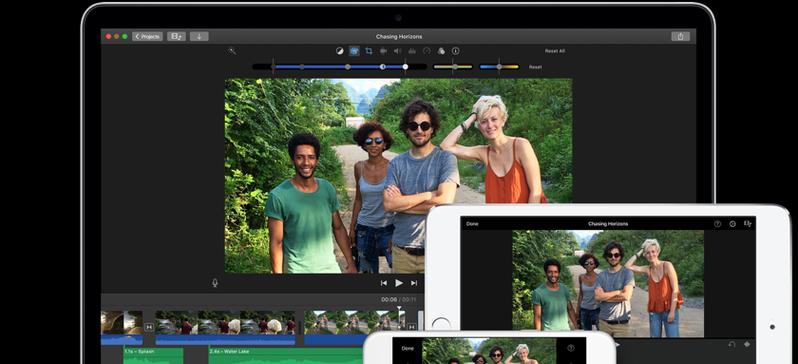Click the shadows handle on the blue slider
This screenshot has height=364, width=798.
point(302,67)
